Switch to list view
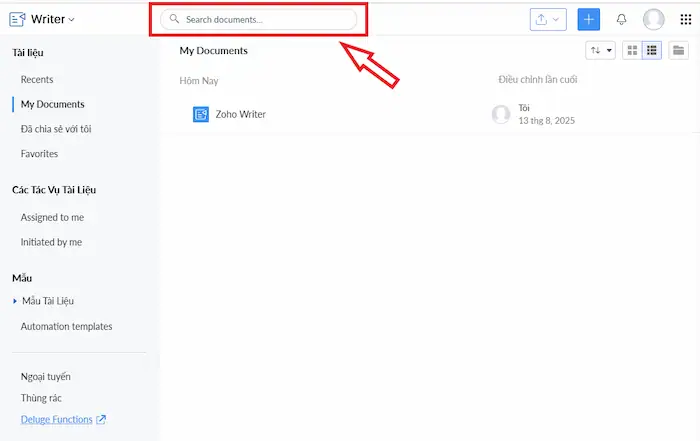 coord(651,51)
